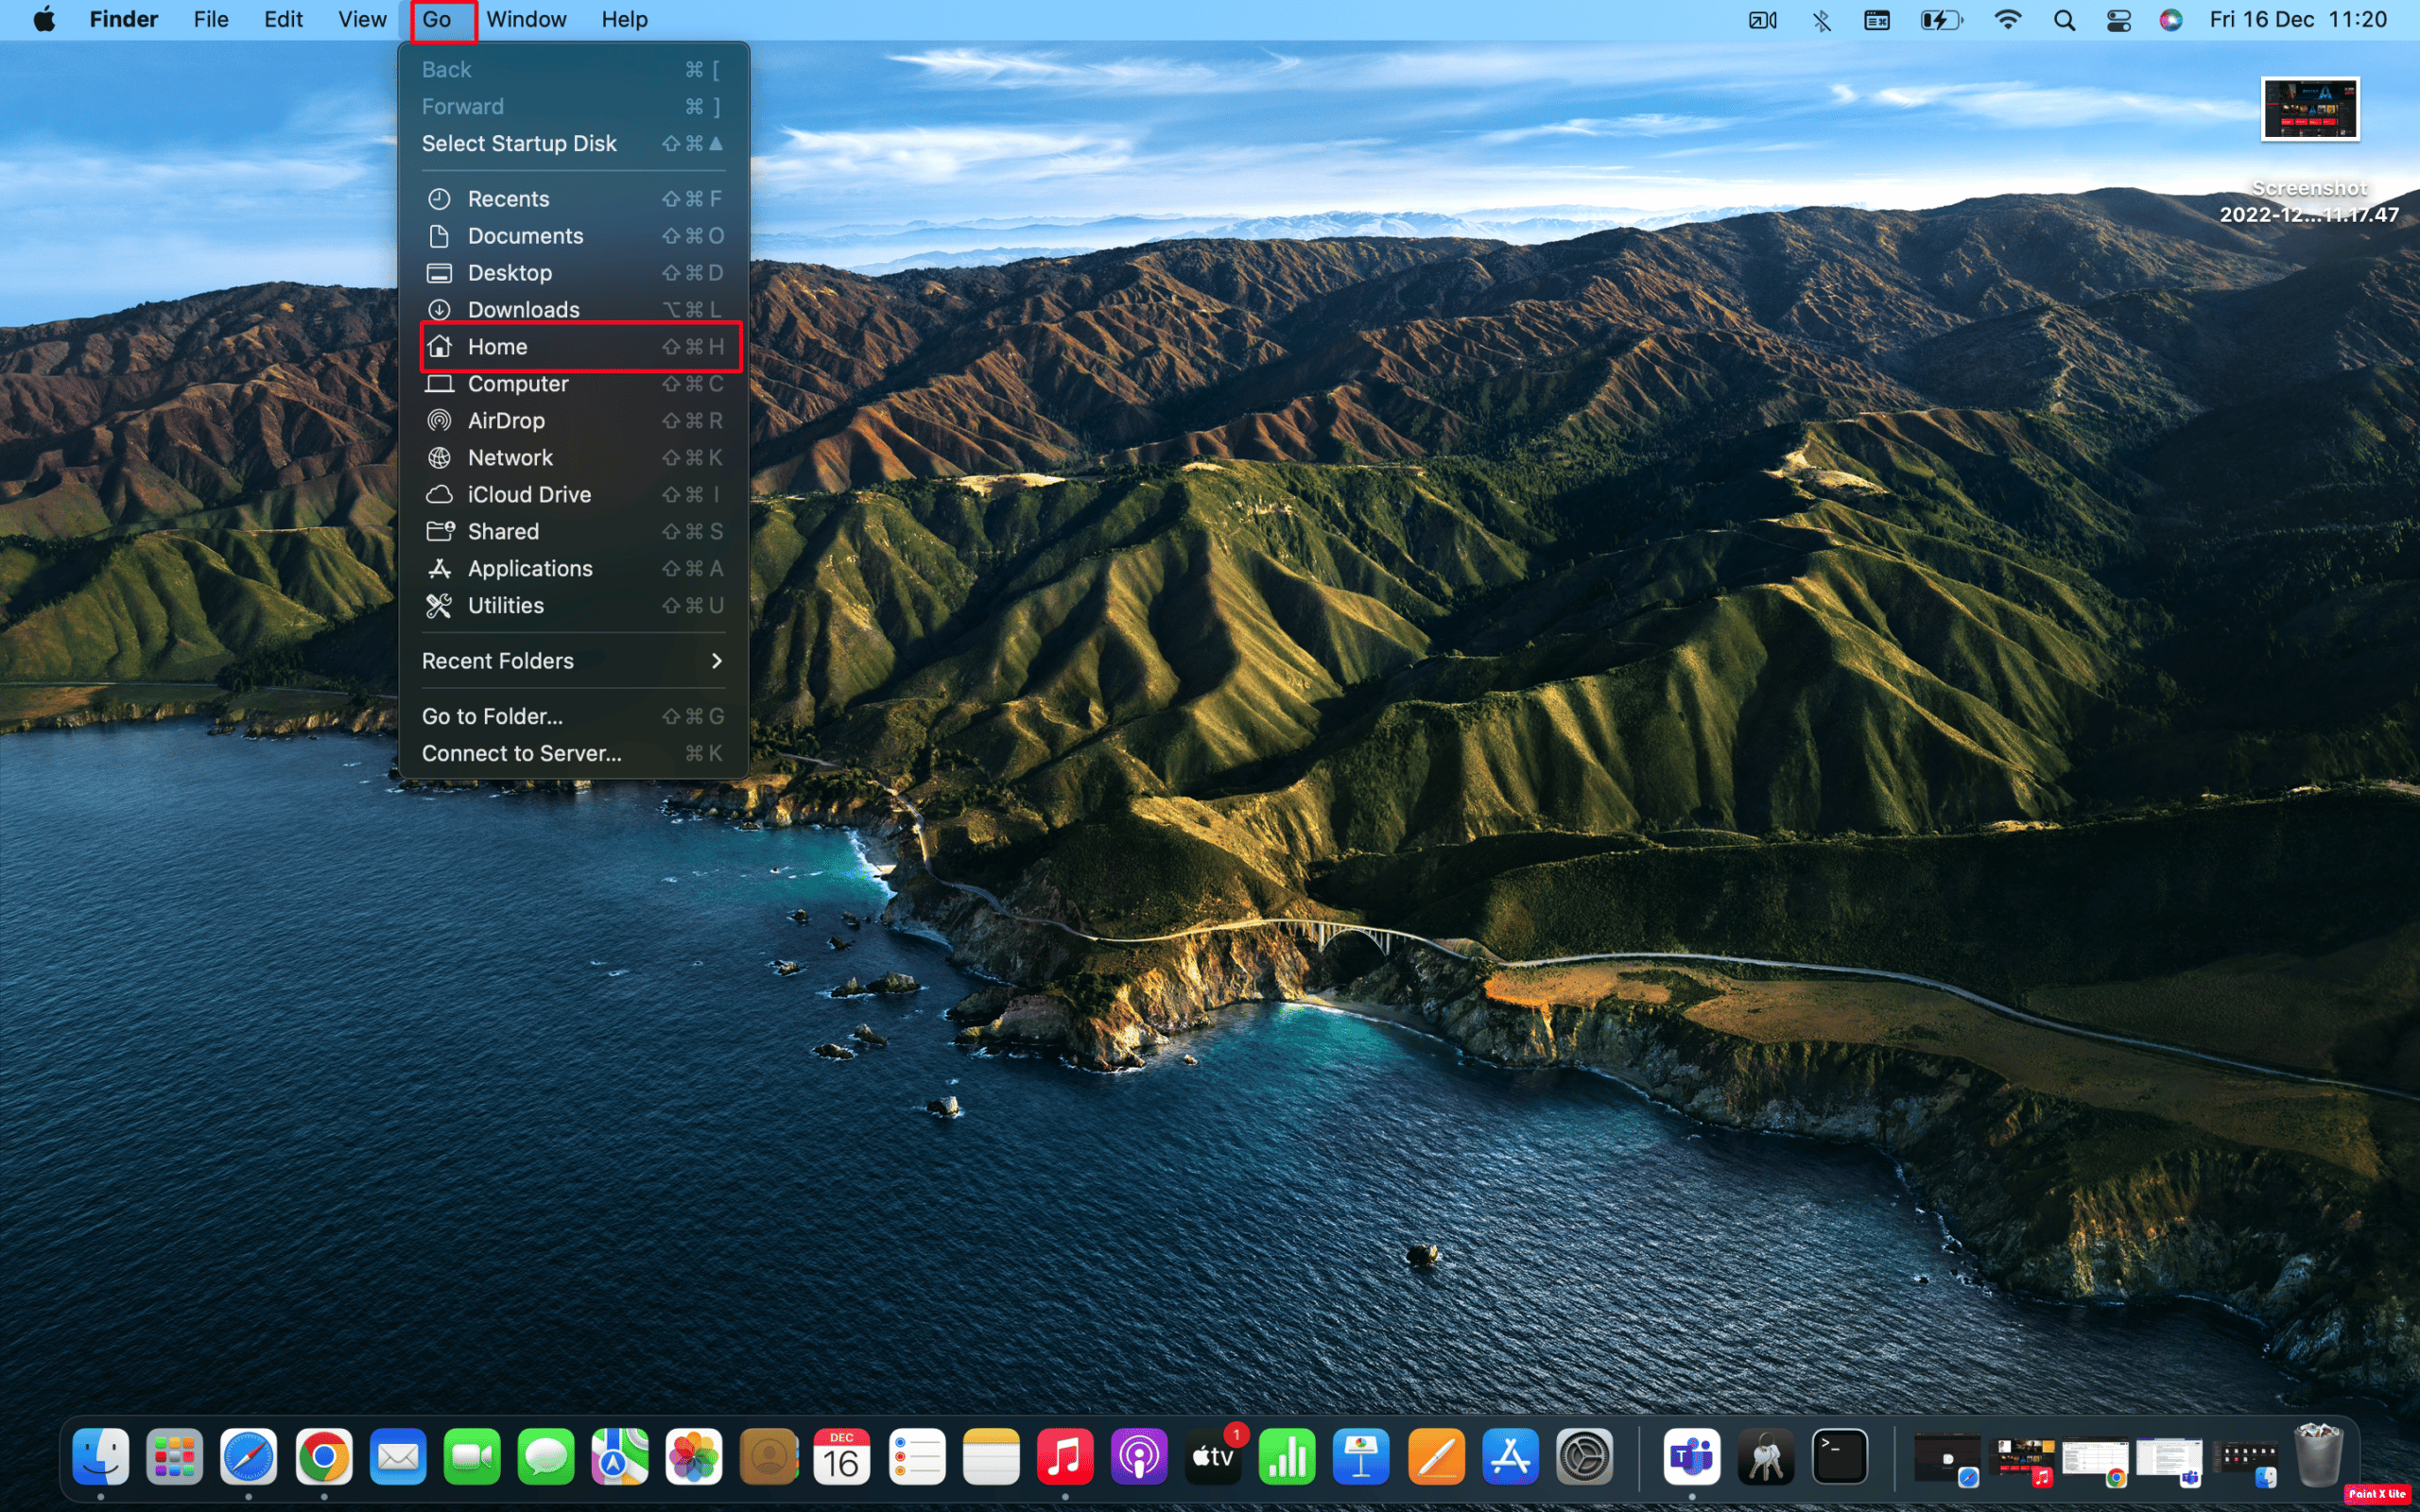Open the Music app in dock
The image size is (2420, 1512).
1064,1457
